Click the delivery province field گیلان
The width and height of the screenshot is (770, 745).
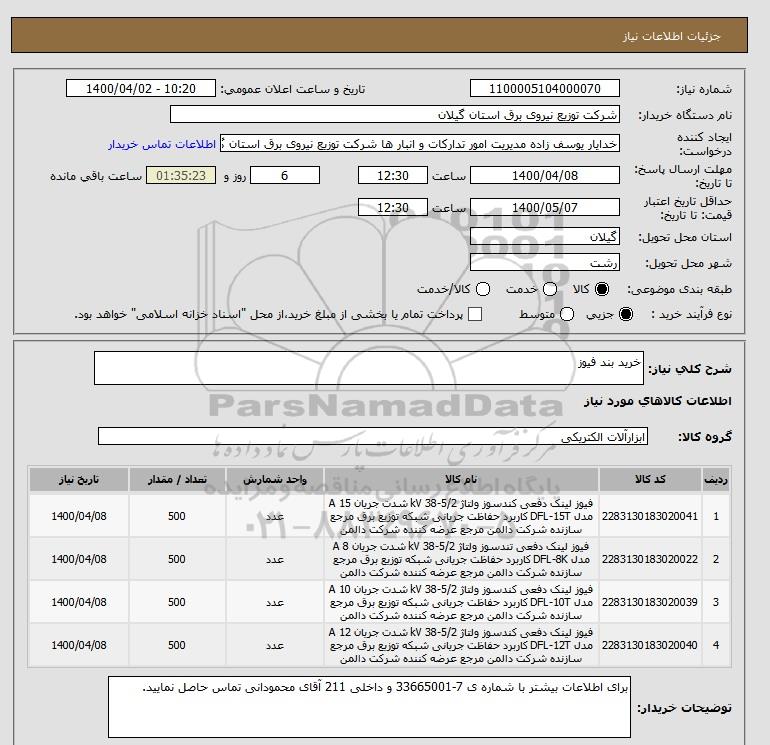(x=545, y=237)
